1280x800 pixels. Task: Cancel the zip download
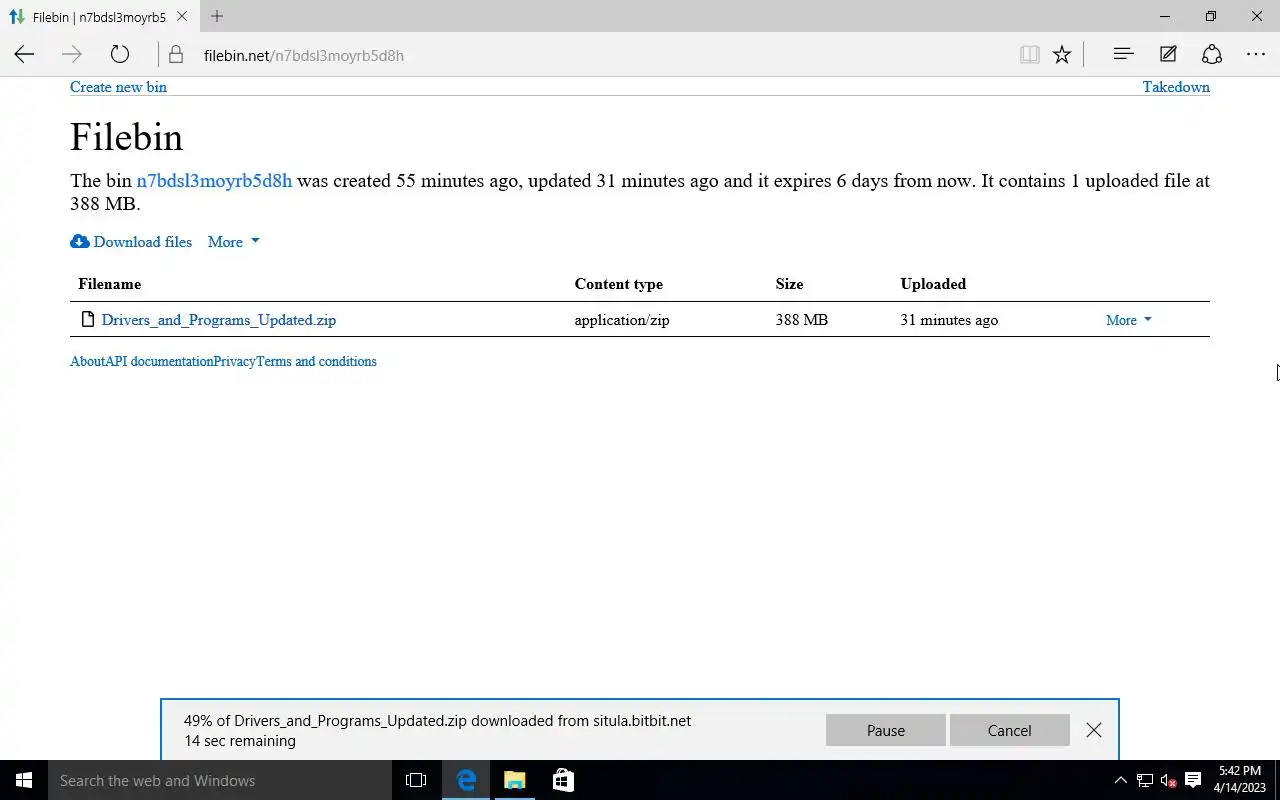tap(1009, 730)
